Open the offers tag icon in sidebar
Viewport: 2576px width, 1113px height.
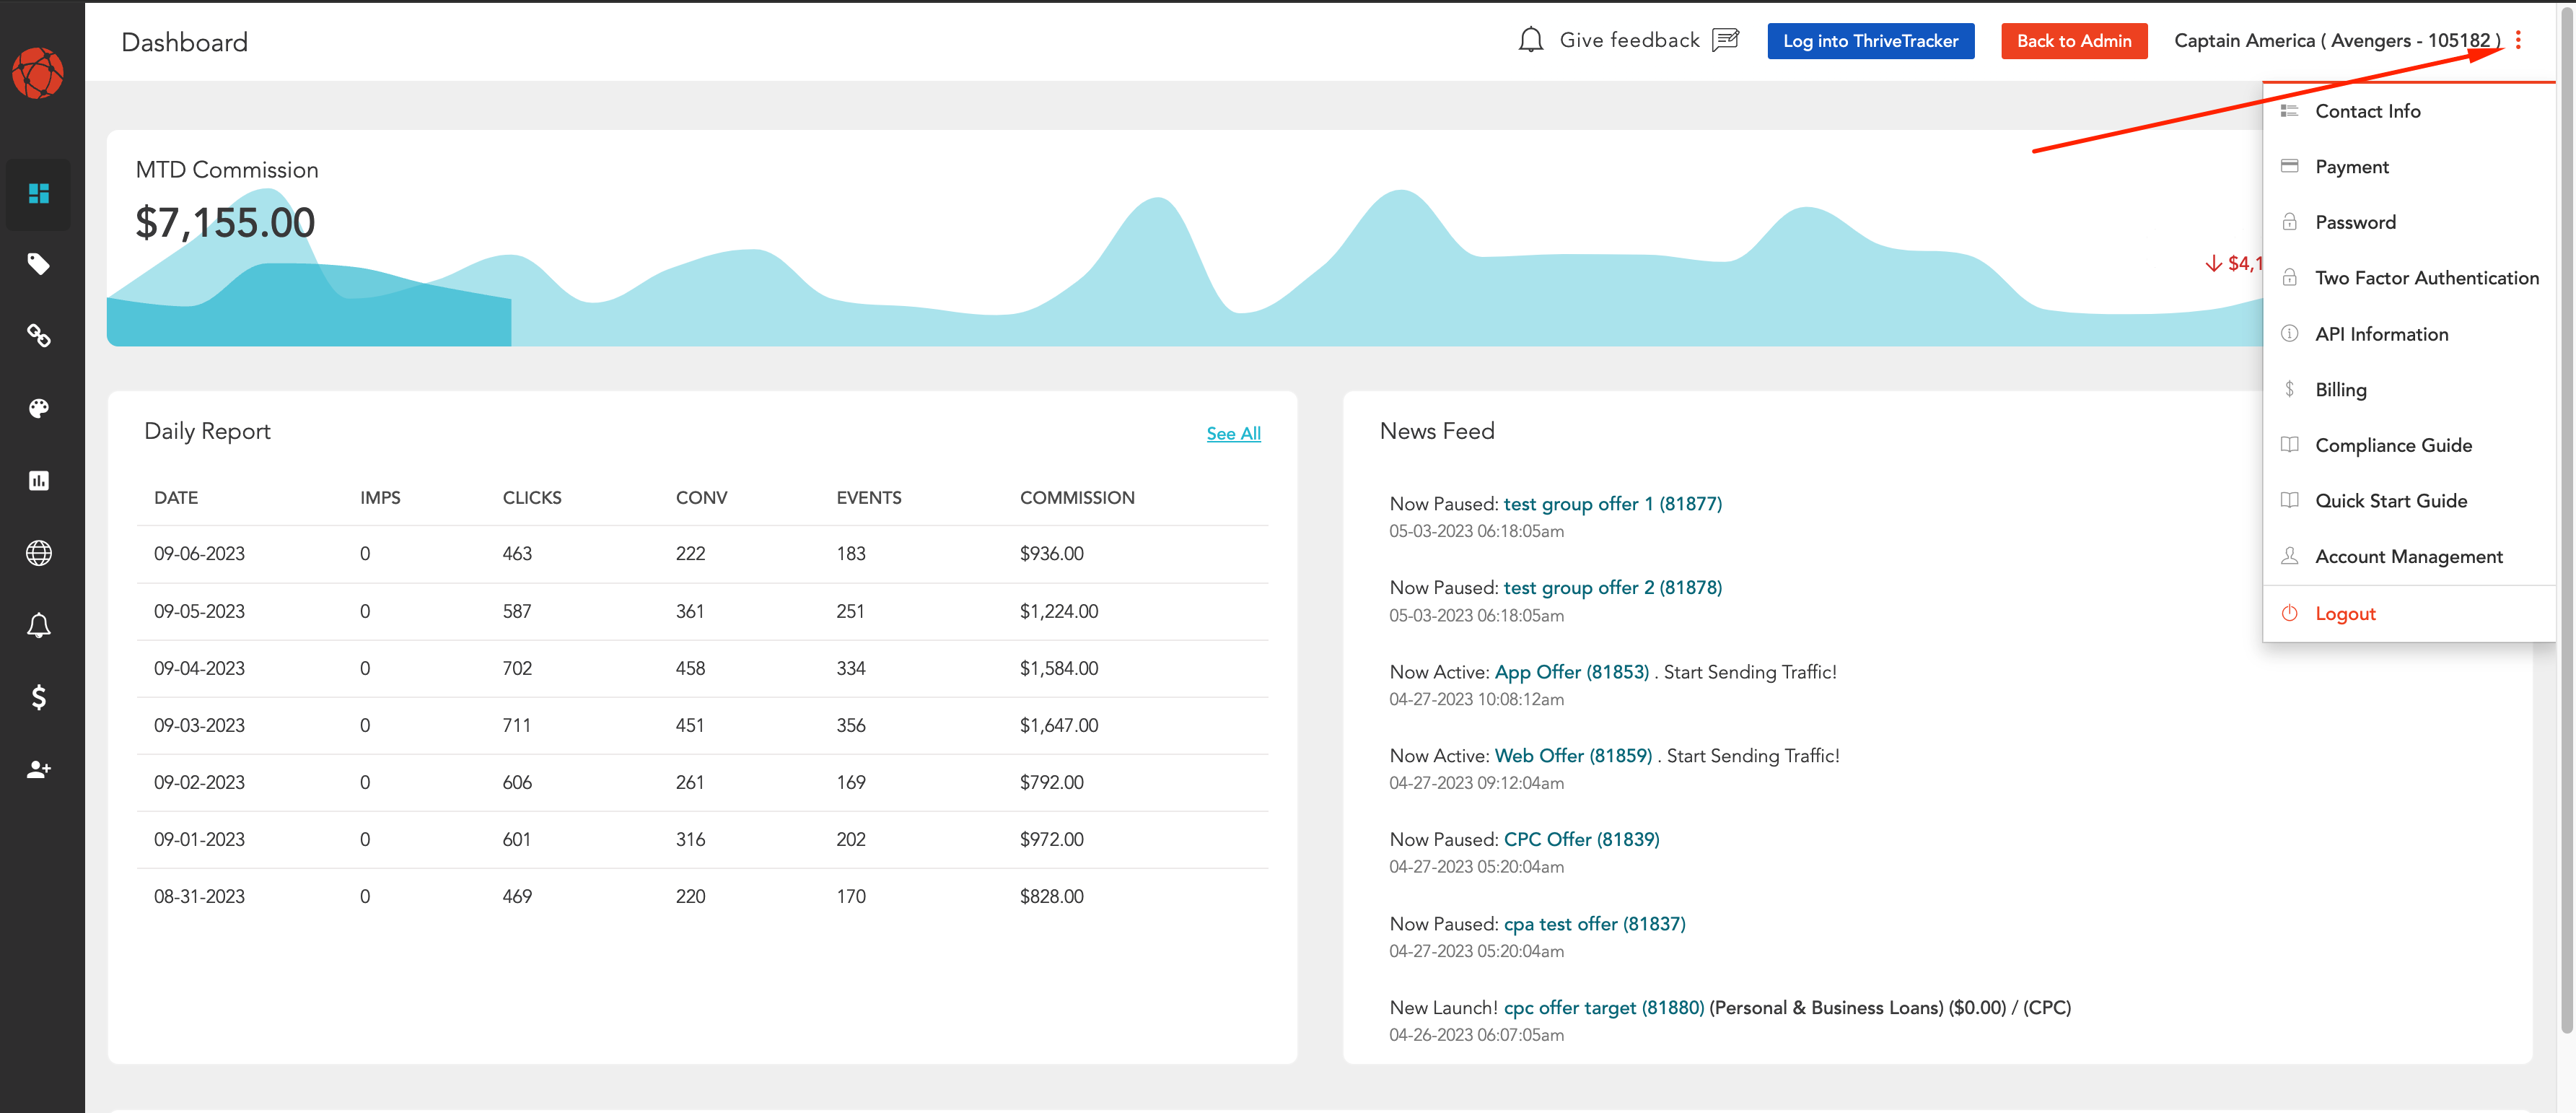(x=39, y=264)
